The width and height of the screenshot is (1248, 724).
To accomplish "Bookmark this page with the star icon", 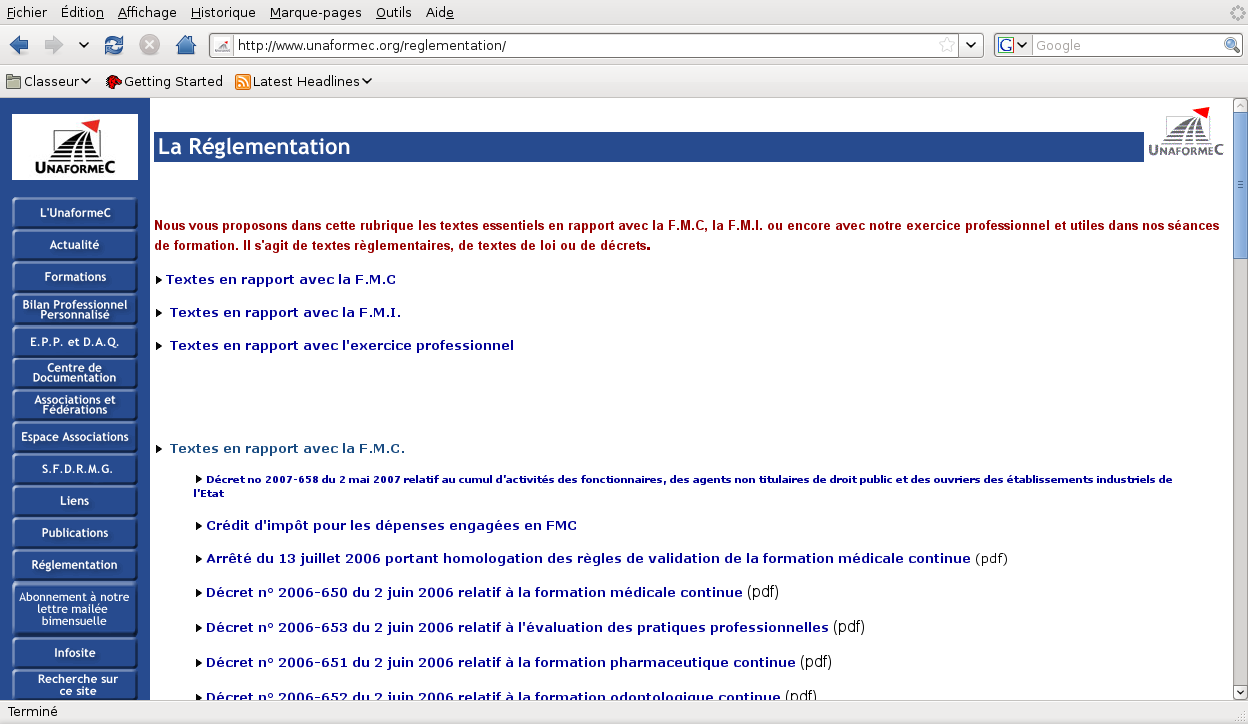I will pyautogui.click(x=947, y=45).
